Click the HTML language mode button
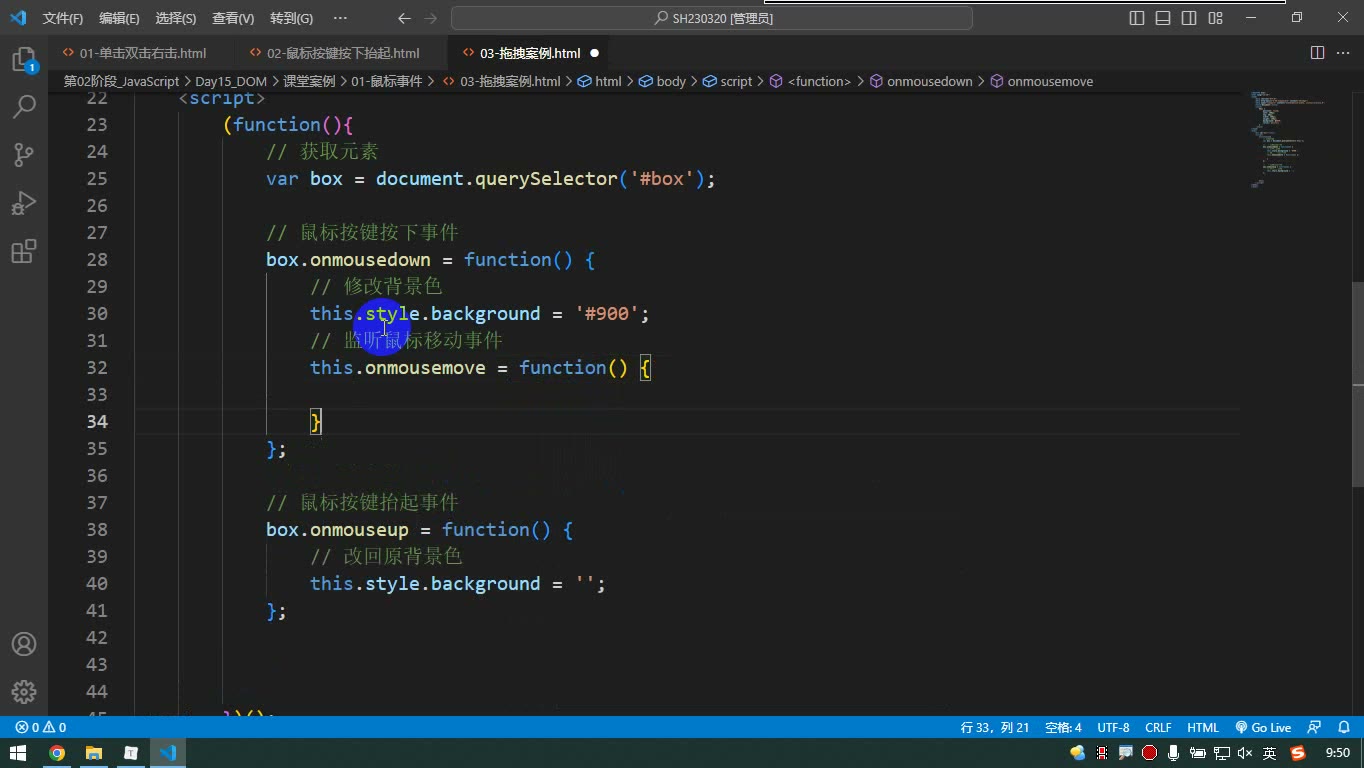Viewport: 1364px width, 768px height. (x=1203, y=727)
